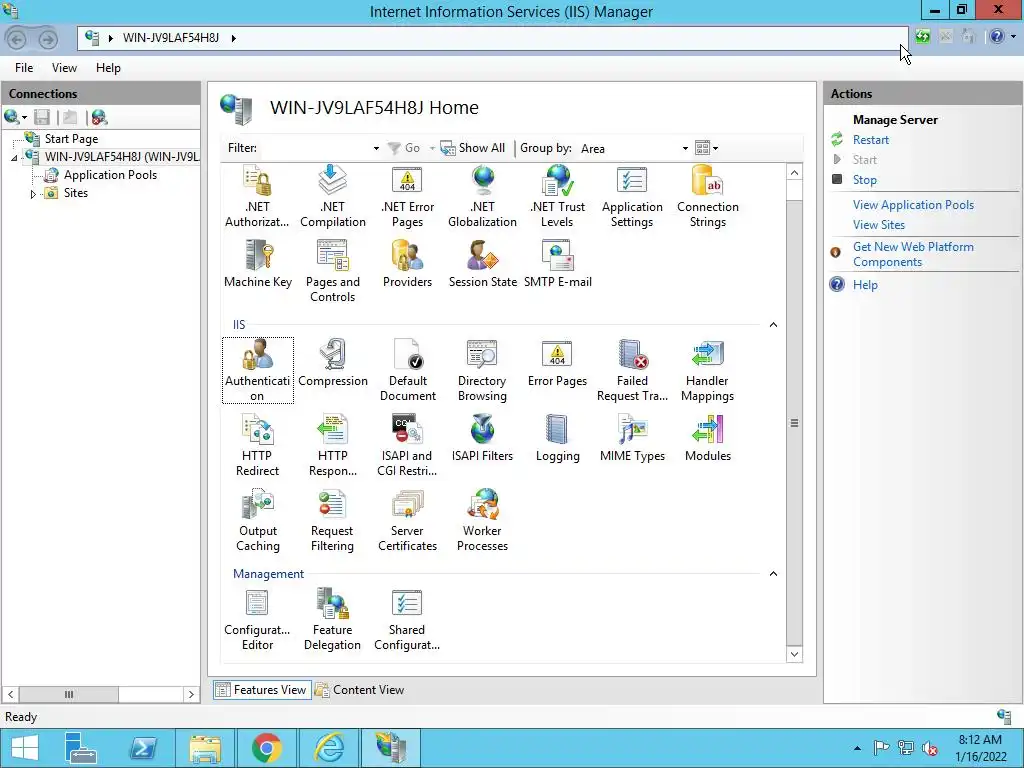Viewport: 1024px width, 768px height.
Task: Open Handler Mappings feature
Action: [x=708, y=370]
